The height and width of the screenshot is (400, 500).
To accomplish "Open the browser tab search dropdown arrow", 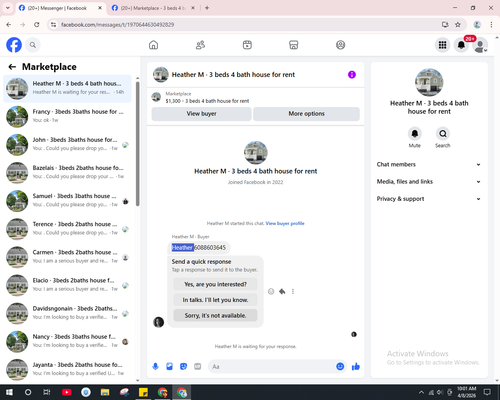I will [8, 8].
